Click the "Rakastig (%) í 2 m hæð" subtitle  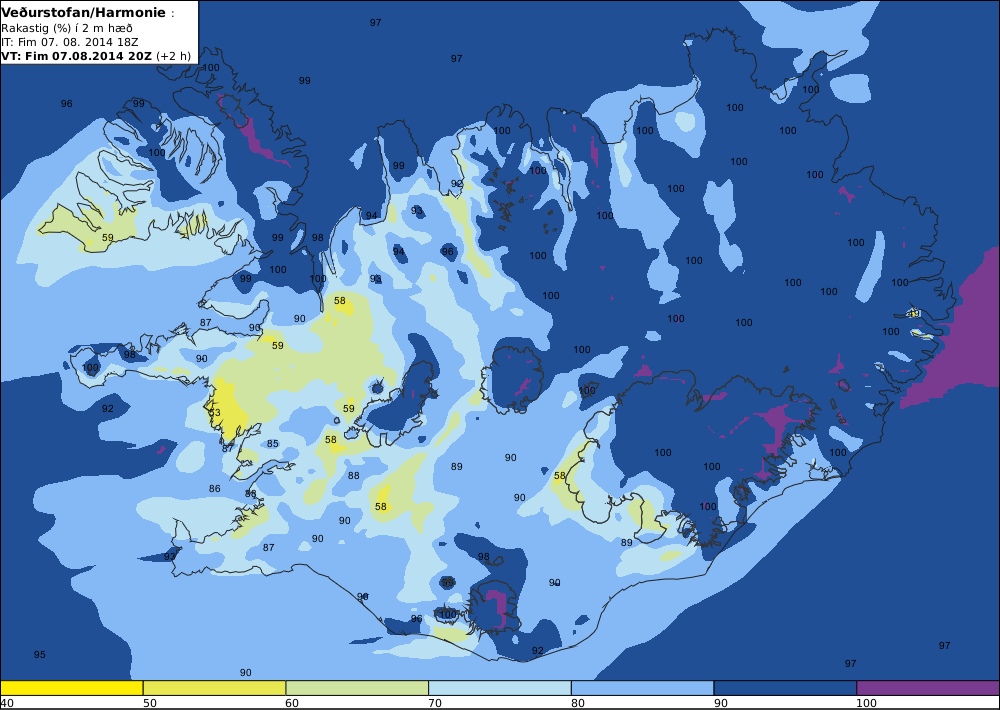pos(67,28)
